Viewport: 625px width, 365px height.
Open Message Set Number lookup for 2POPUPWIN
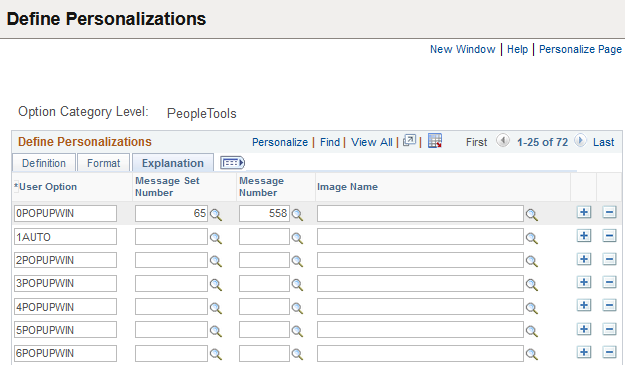(216, 261)
